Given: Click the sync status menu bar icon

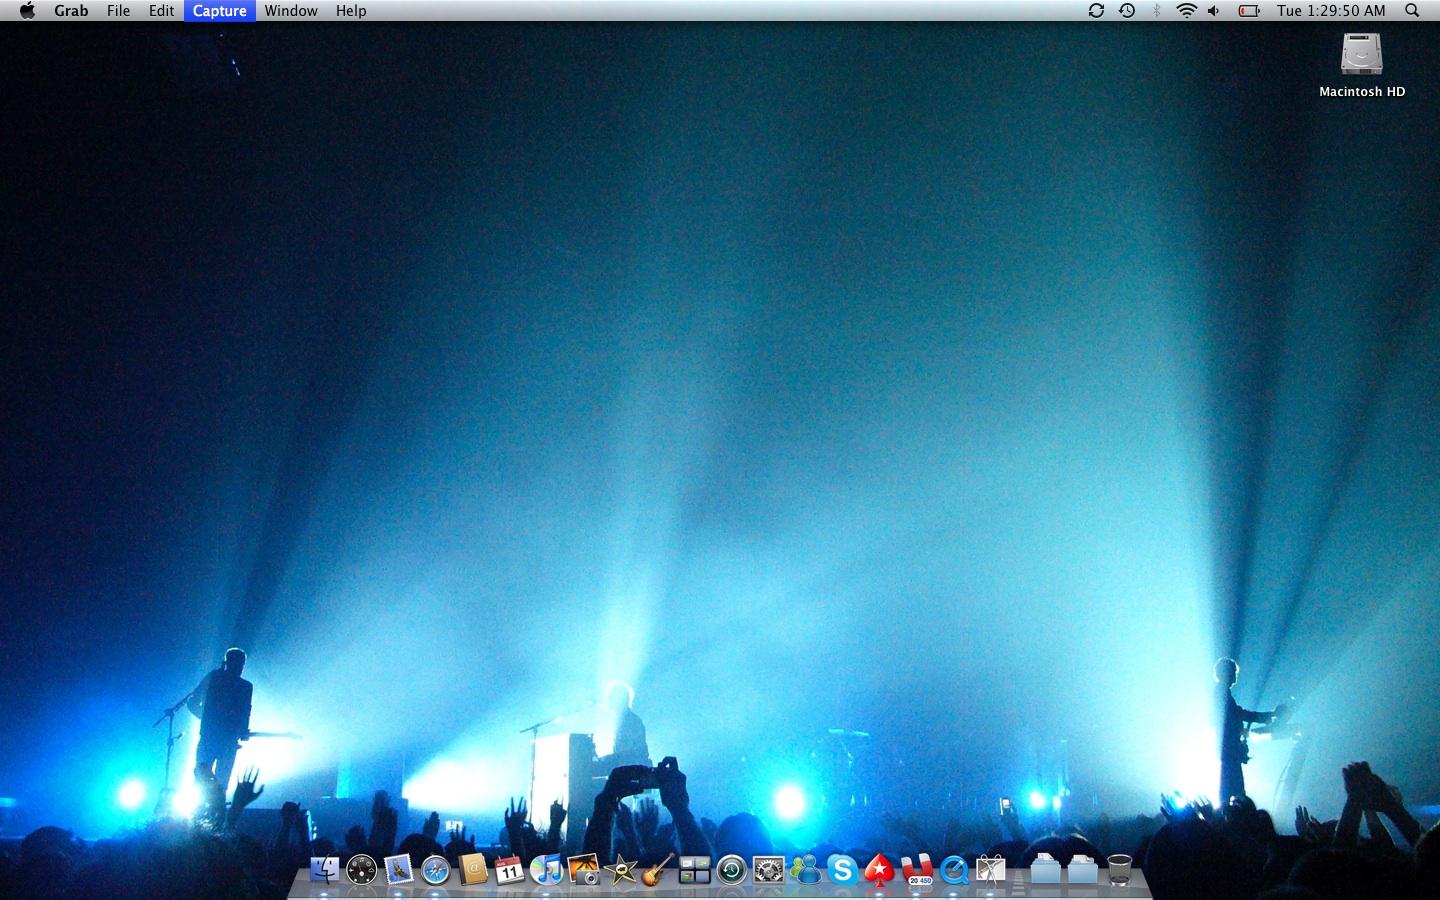Looking at the screenshot, I should pos(1096,11).
